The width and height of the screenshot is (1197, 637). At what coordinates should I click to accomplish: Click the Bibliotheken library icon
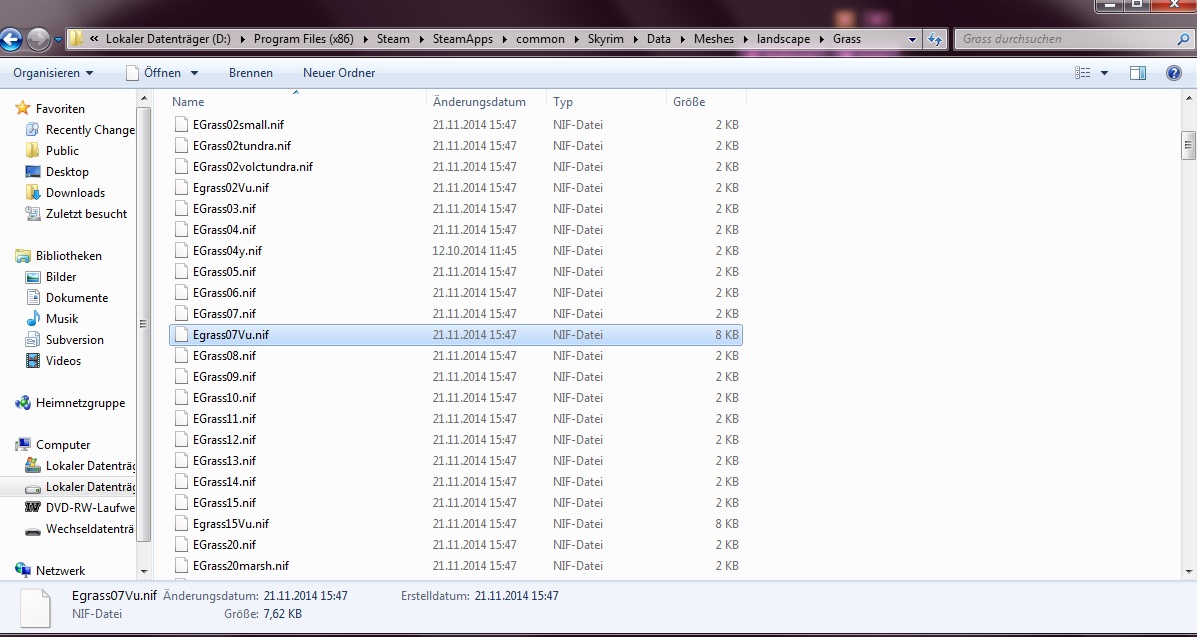(23, 256)
